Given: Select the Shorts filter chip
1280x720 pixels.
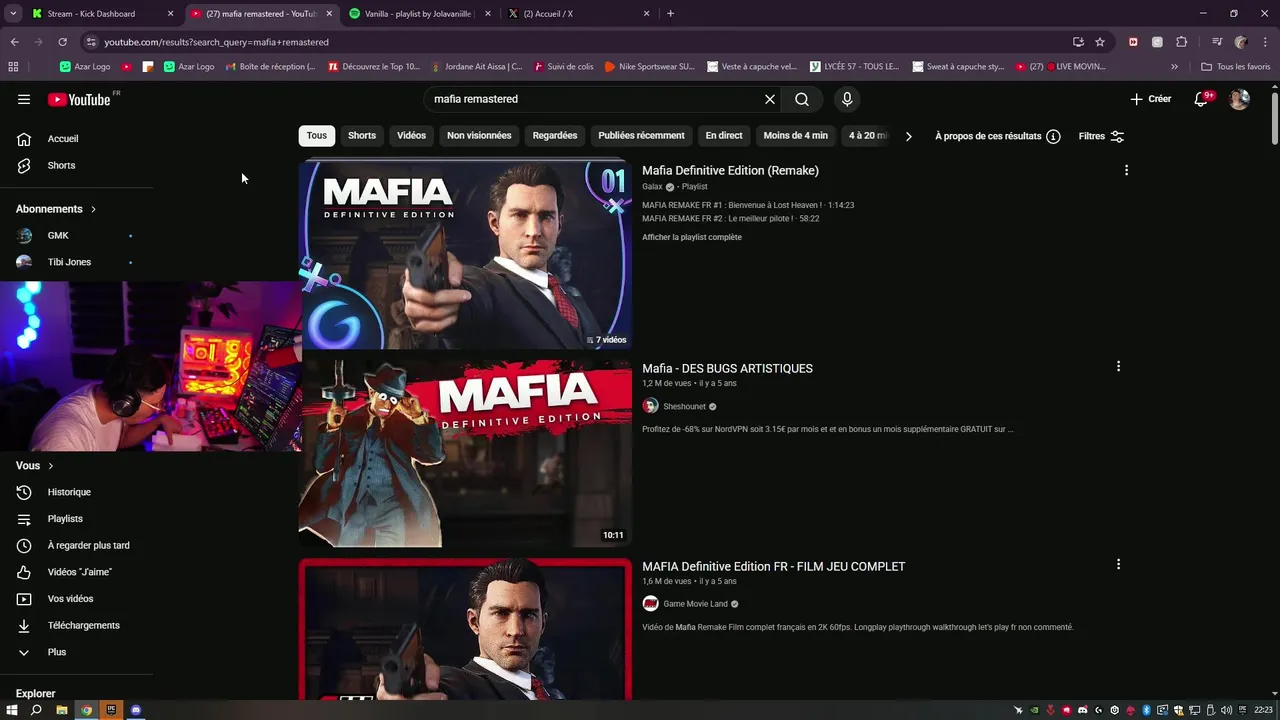Looking at the screenshot, I should click(362, 136).
